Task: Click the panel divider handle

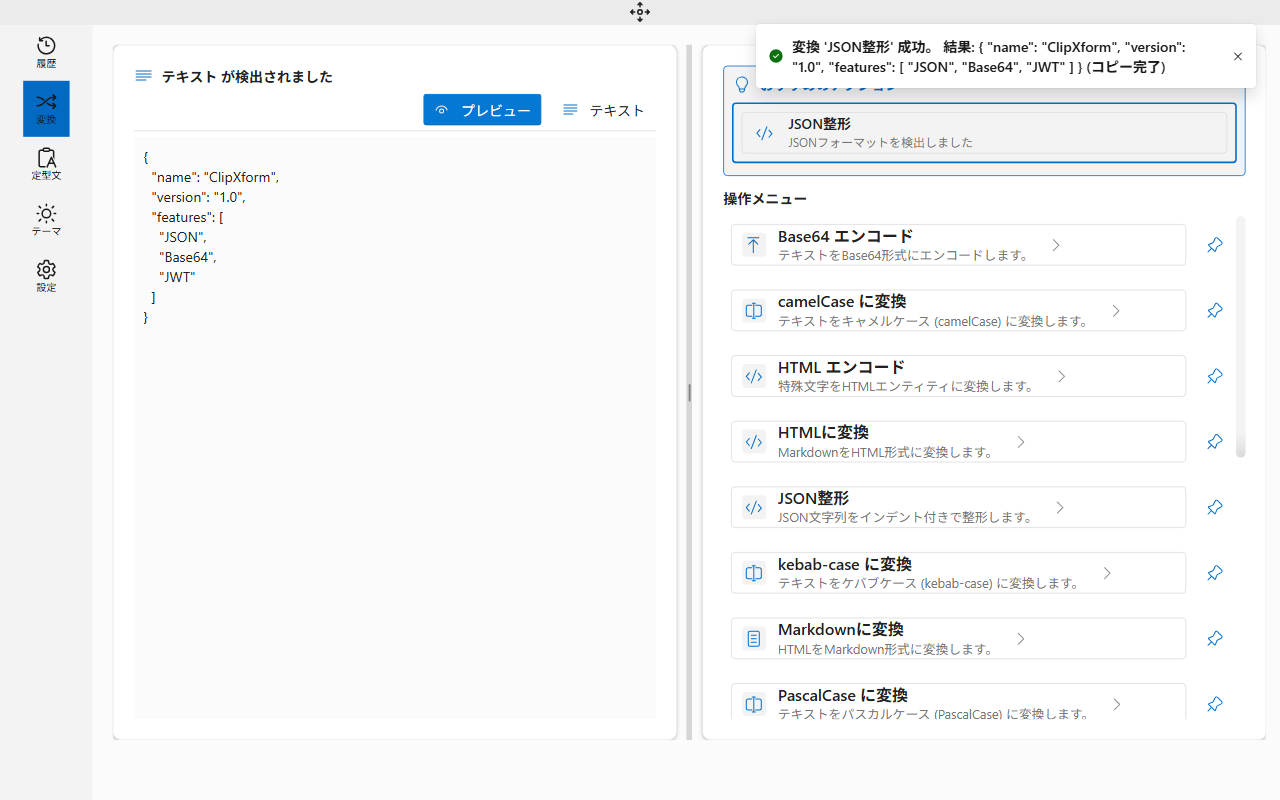Action: pyautogui.click(x=688, y=393)
